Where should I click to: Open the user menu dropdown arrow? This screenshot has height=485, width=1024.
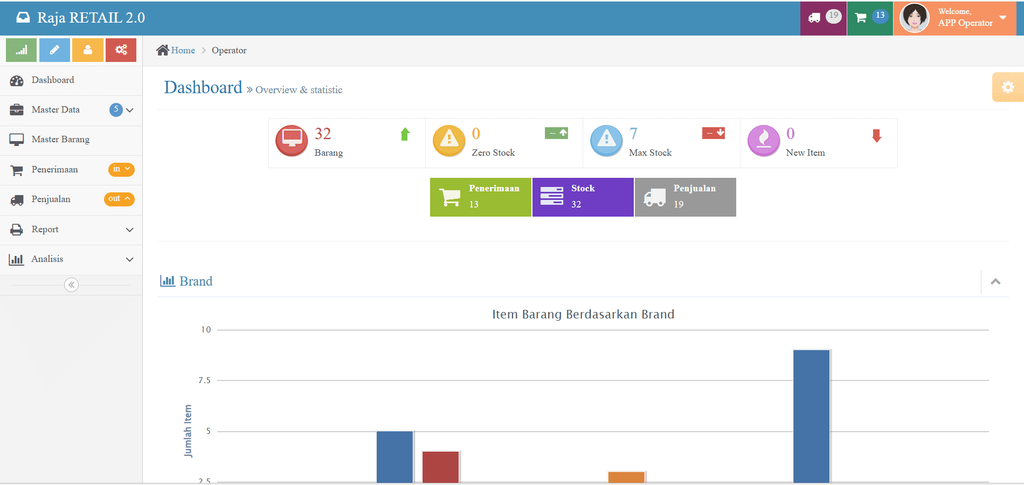(1003, 17)
